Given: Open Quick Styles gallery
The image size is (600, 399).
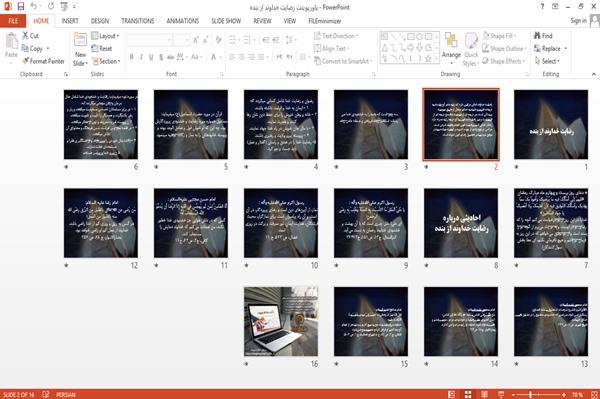Looking at the screenshot, I should [x=471, y=50].
